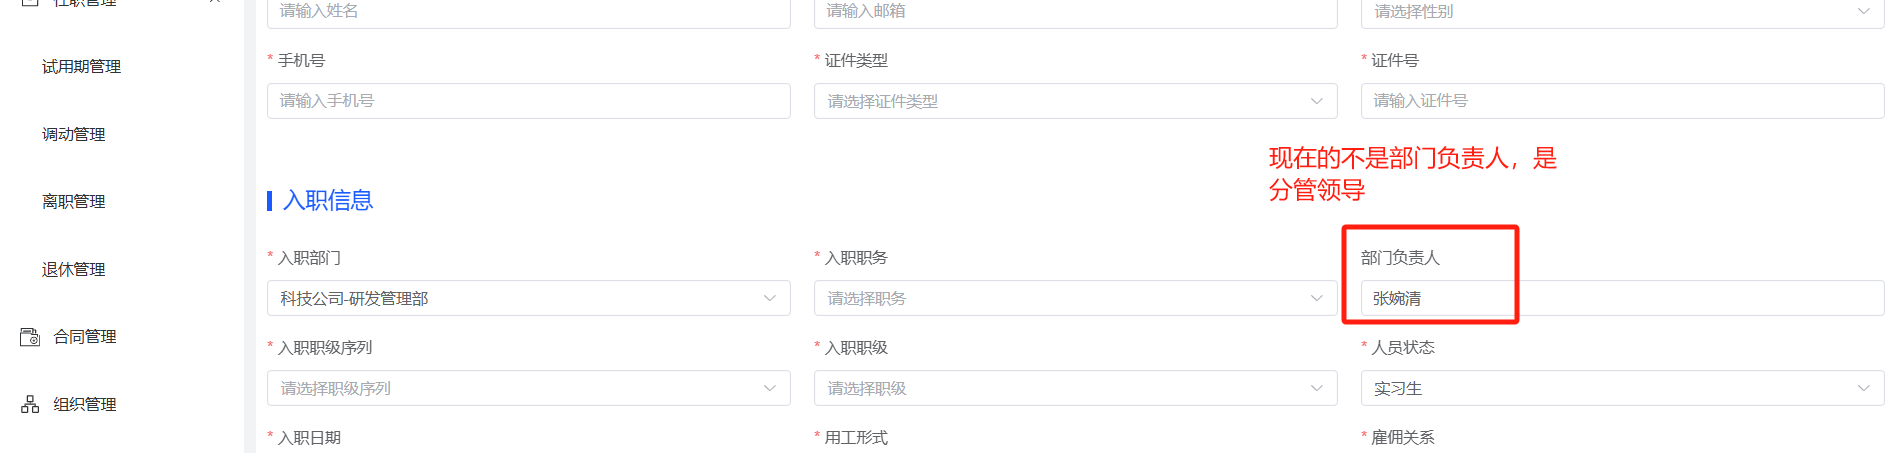This screenshot has width=1888, height=453.
Task: Click the 部门负责人 field containing 张婉清
Action: pos(1621,298)
